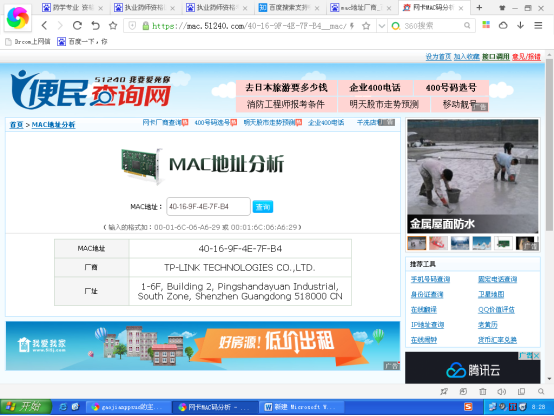The image size is (554, 416).
Task: Click the status bar rocket accelerator icon
Action: [444, 392]
